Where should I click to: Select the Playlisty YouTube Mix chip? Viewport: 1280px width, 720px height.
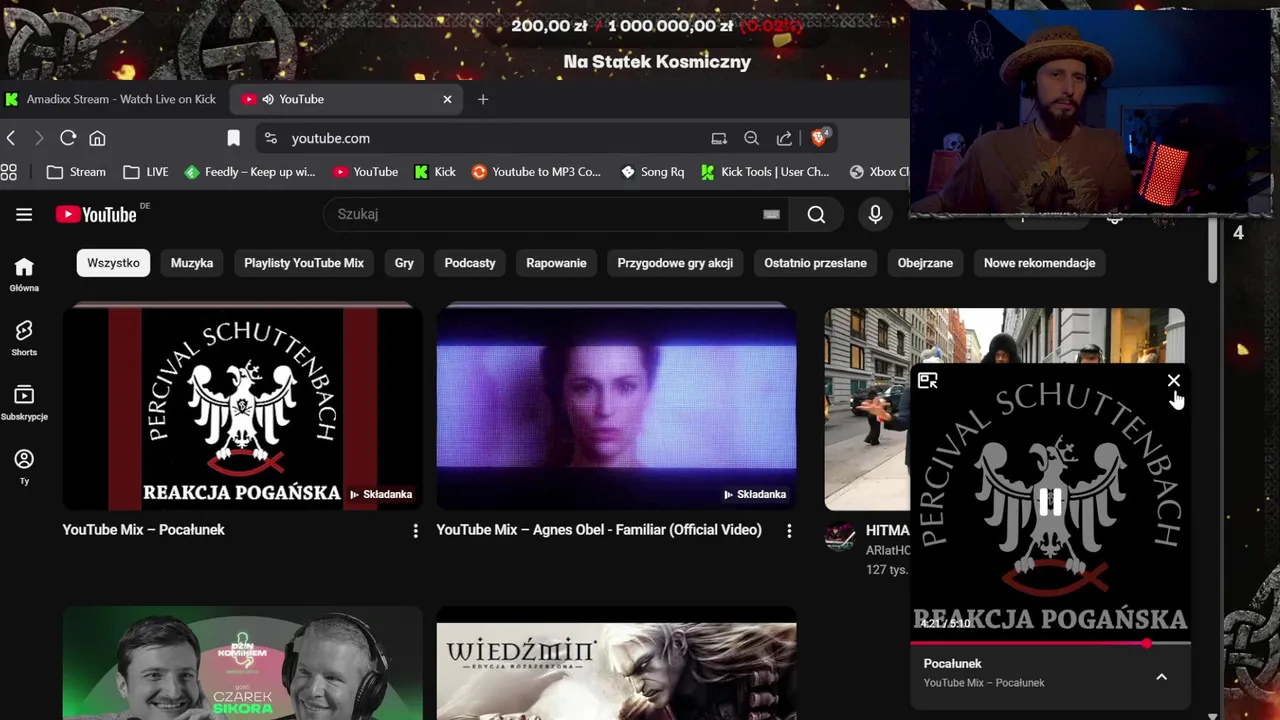click(304, 263)
